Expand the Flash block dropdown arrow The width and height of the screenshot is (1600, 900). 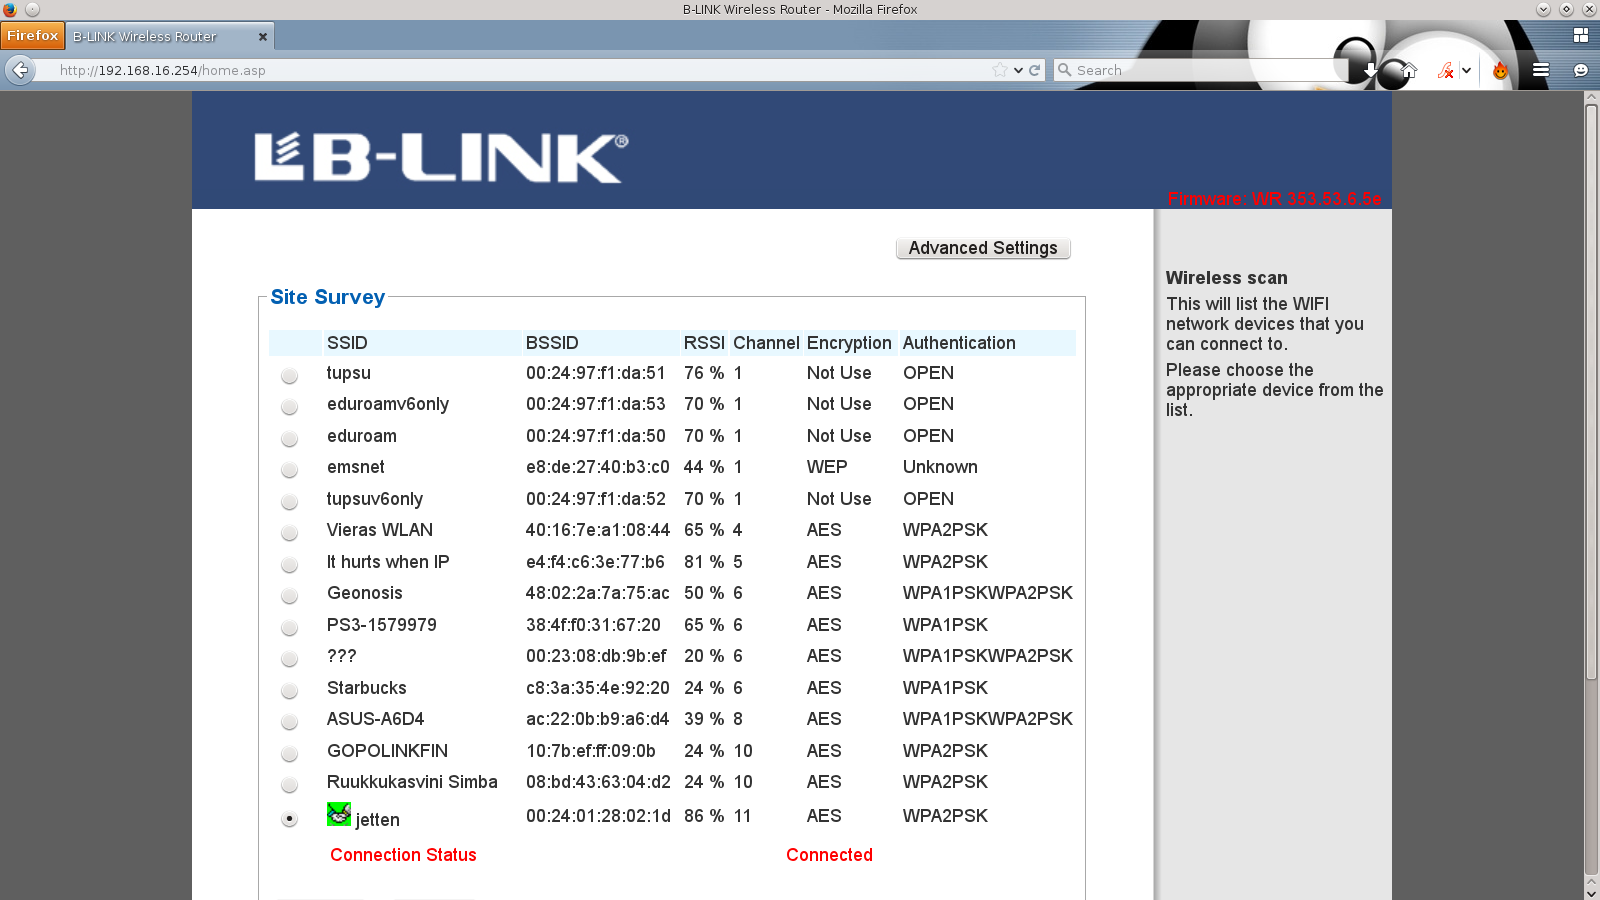click(x=1466, y=70)
